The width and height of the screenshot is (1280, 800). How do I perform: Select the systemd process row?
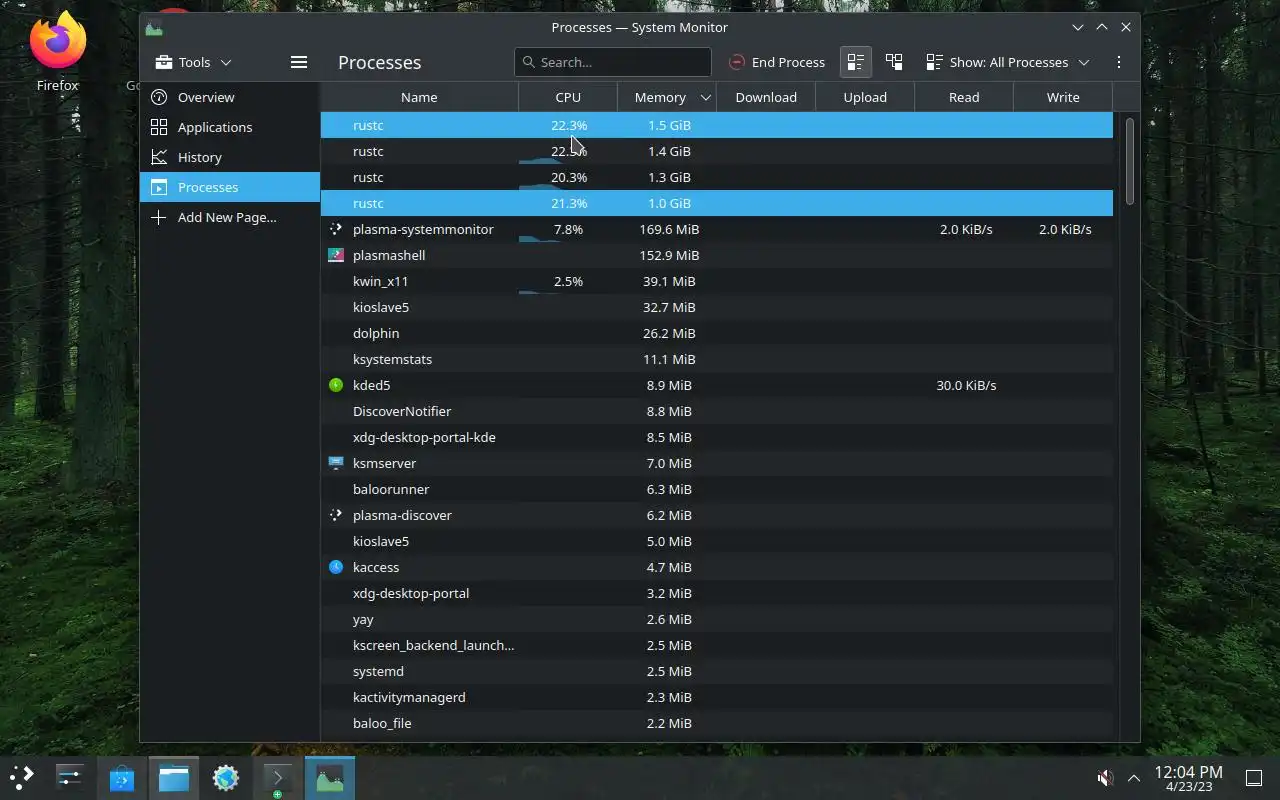[716, 671]
